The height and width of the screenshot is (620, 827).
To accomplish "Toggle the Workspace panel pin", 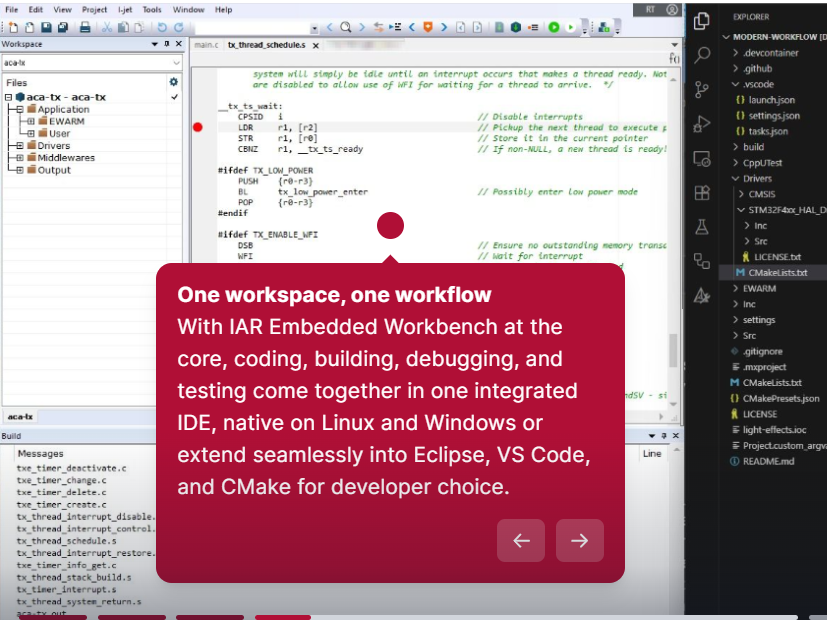I will pos(167,44).
